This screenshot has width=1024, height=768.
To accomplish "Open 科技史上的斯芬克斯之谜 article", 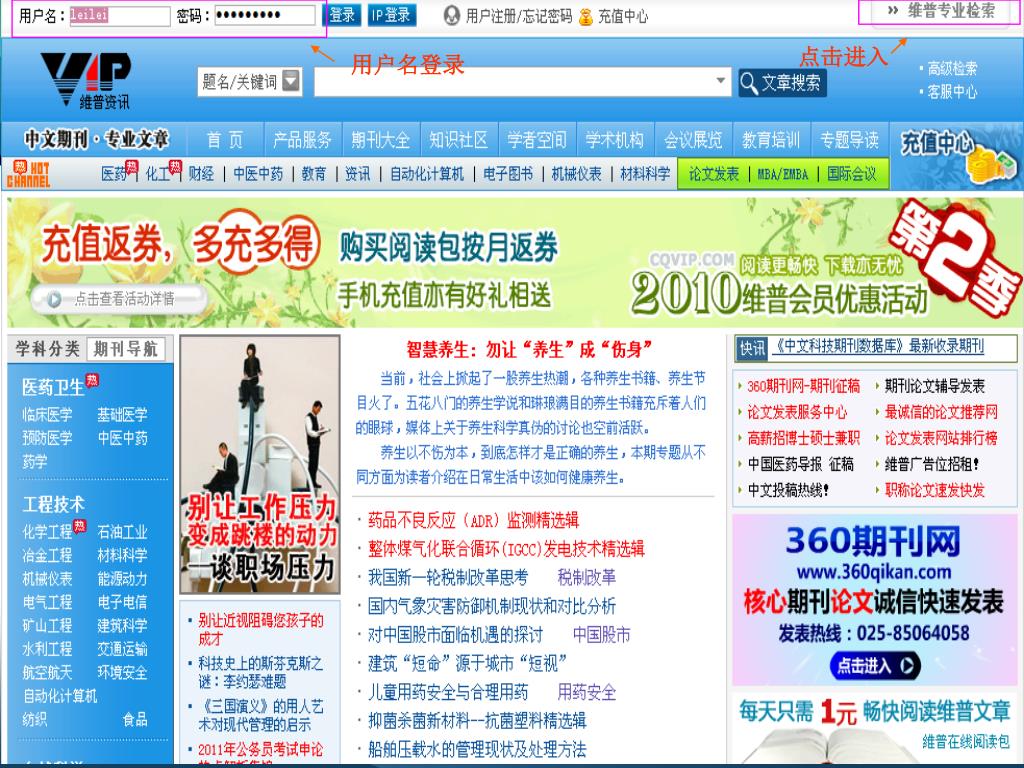I will (x=261, y=673).
